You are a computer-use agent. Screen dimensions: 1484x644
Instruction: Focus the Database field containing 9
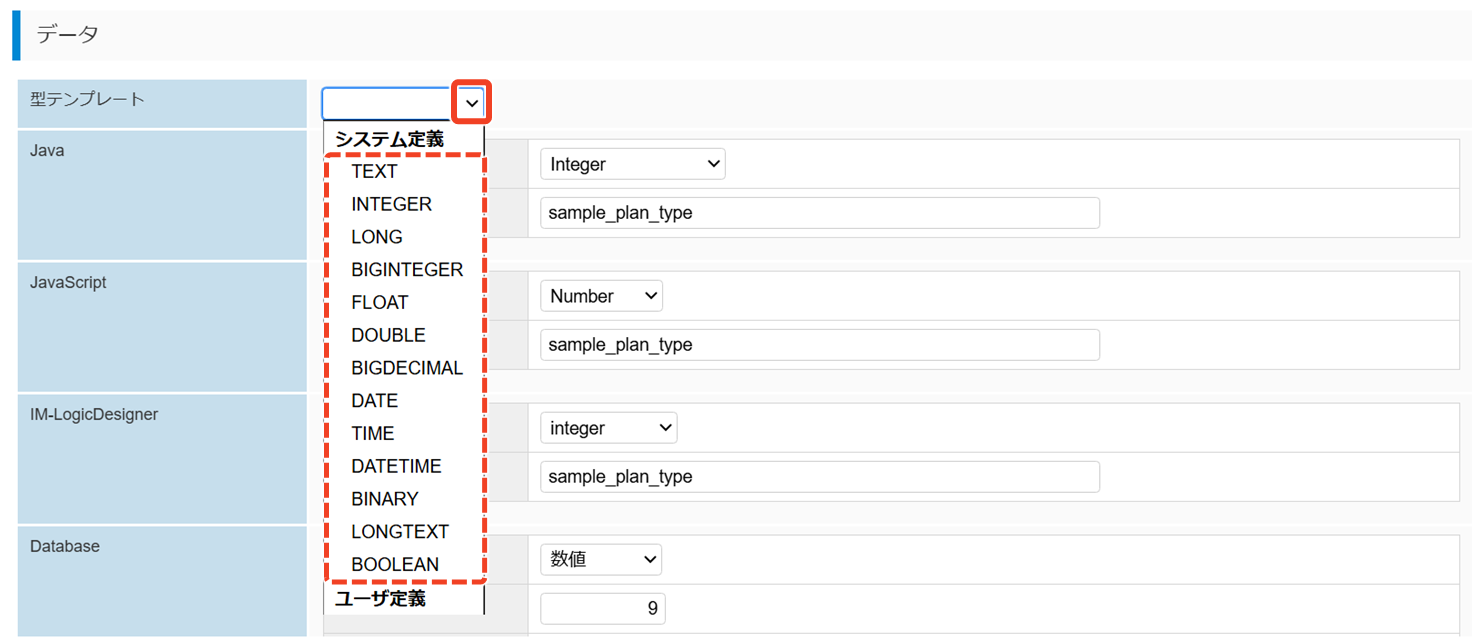coord(602,608)
